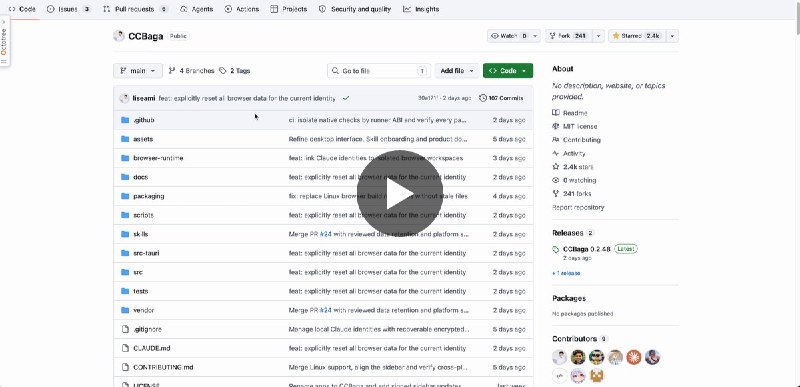Open the latest commit's green check status
800x387 pixels.
[346, 98]
